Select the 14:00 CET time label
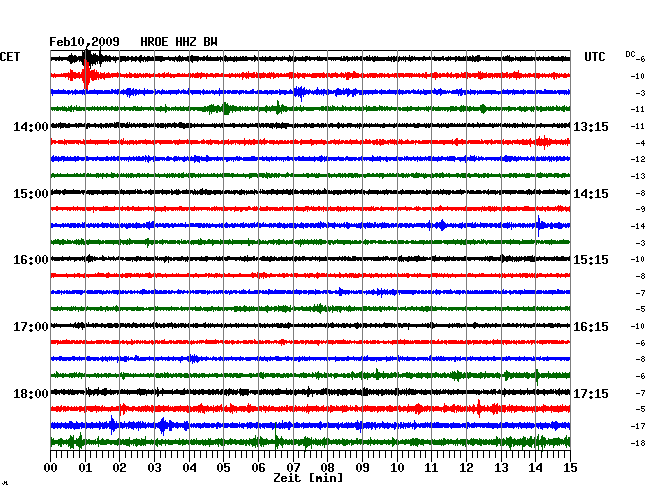 pos(31,126)
